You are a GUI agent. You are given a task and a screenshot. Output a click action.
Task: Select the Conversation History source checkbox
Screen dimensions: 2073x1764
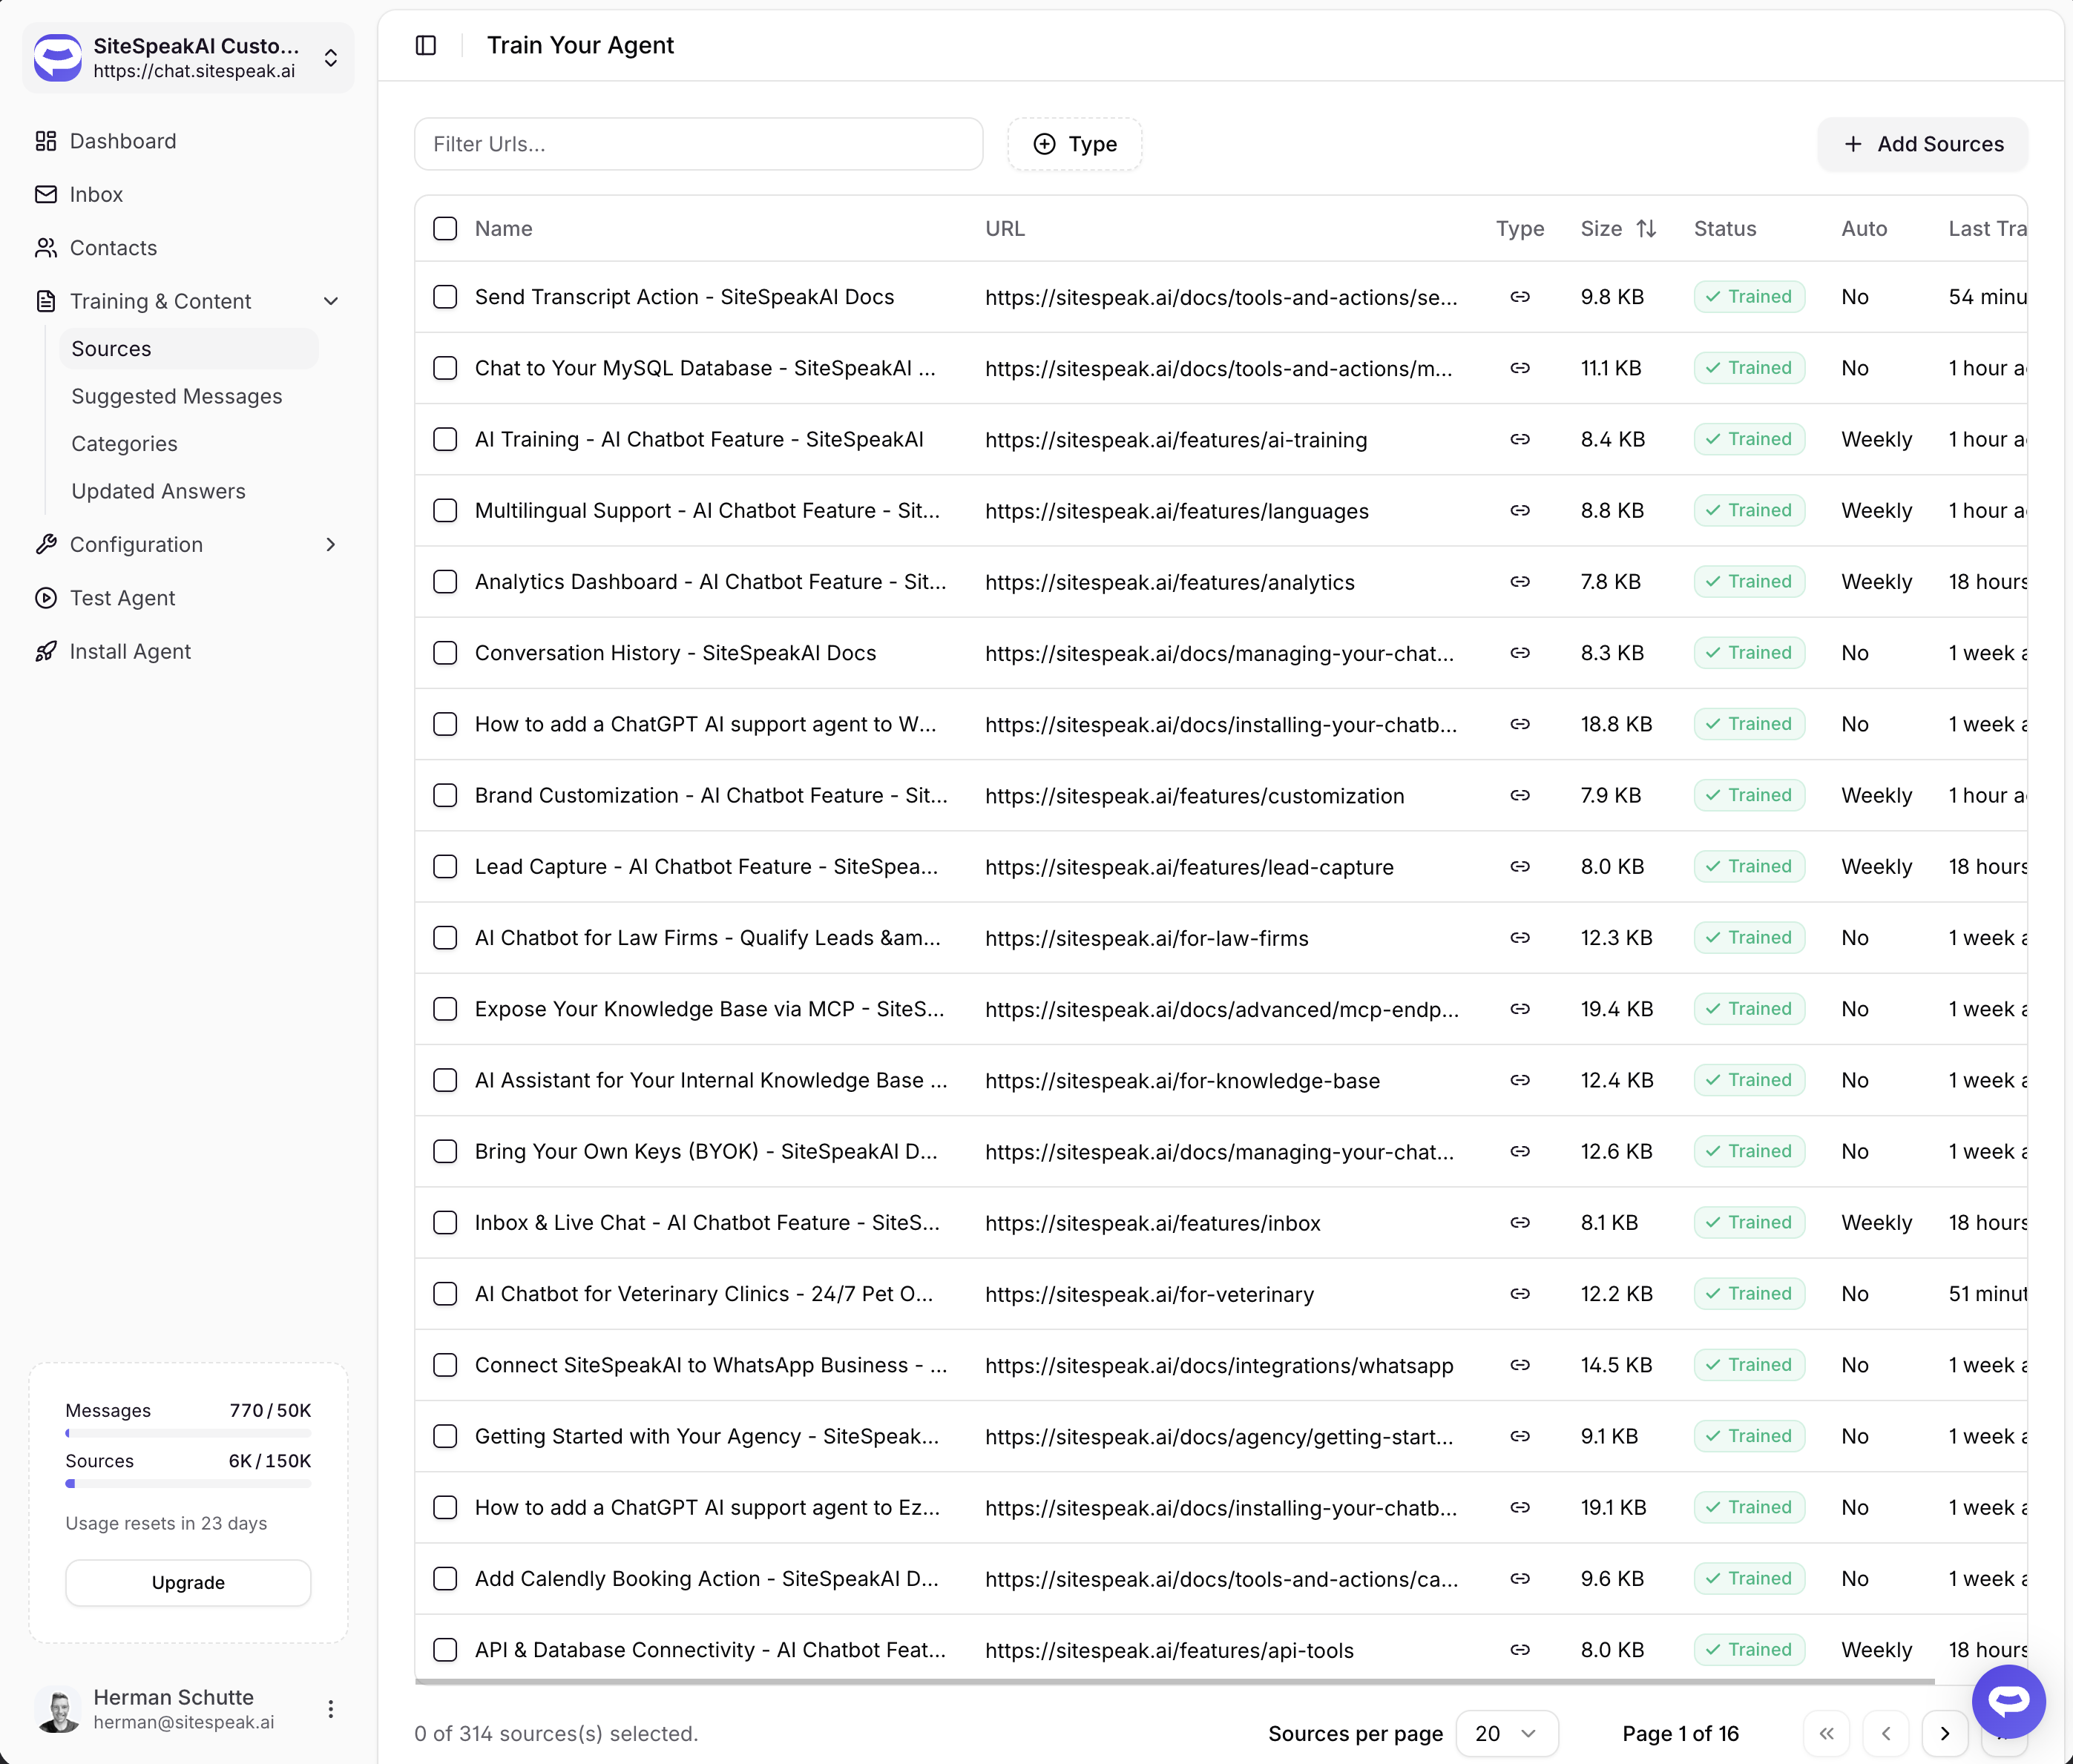[x=445, y=653]
